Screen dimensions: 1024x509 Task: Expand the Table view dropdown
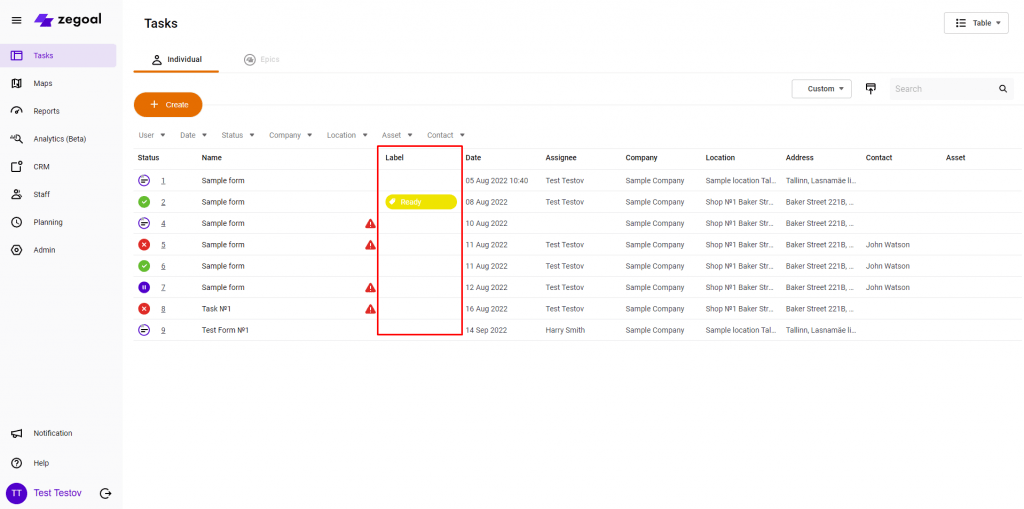pyautogui.click(x=976, y=23)
